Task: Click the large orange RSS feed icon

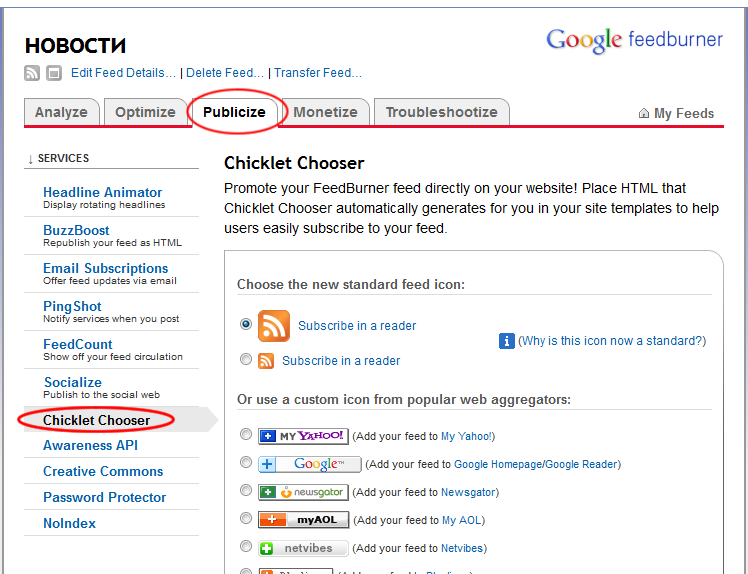Action: [x=274, y=326]
